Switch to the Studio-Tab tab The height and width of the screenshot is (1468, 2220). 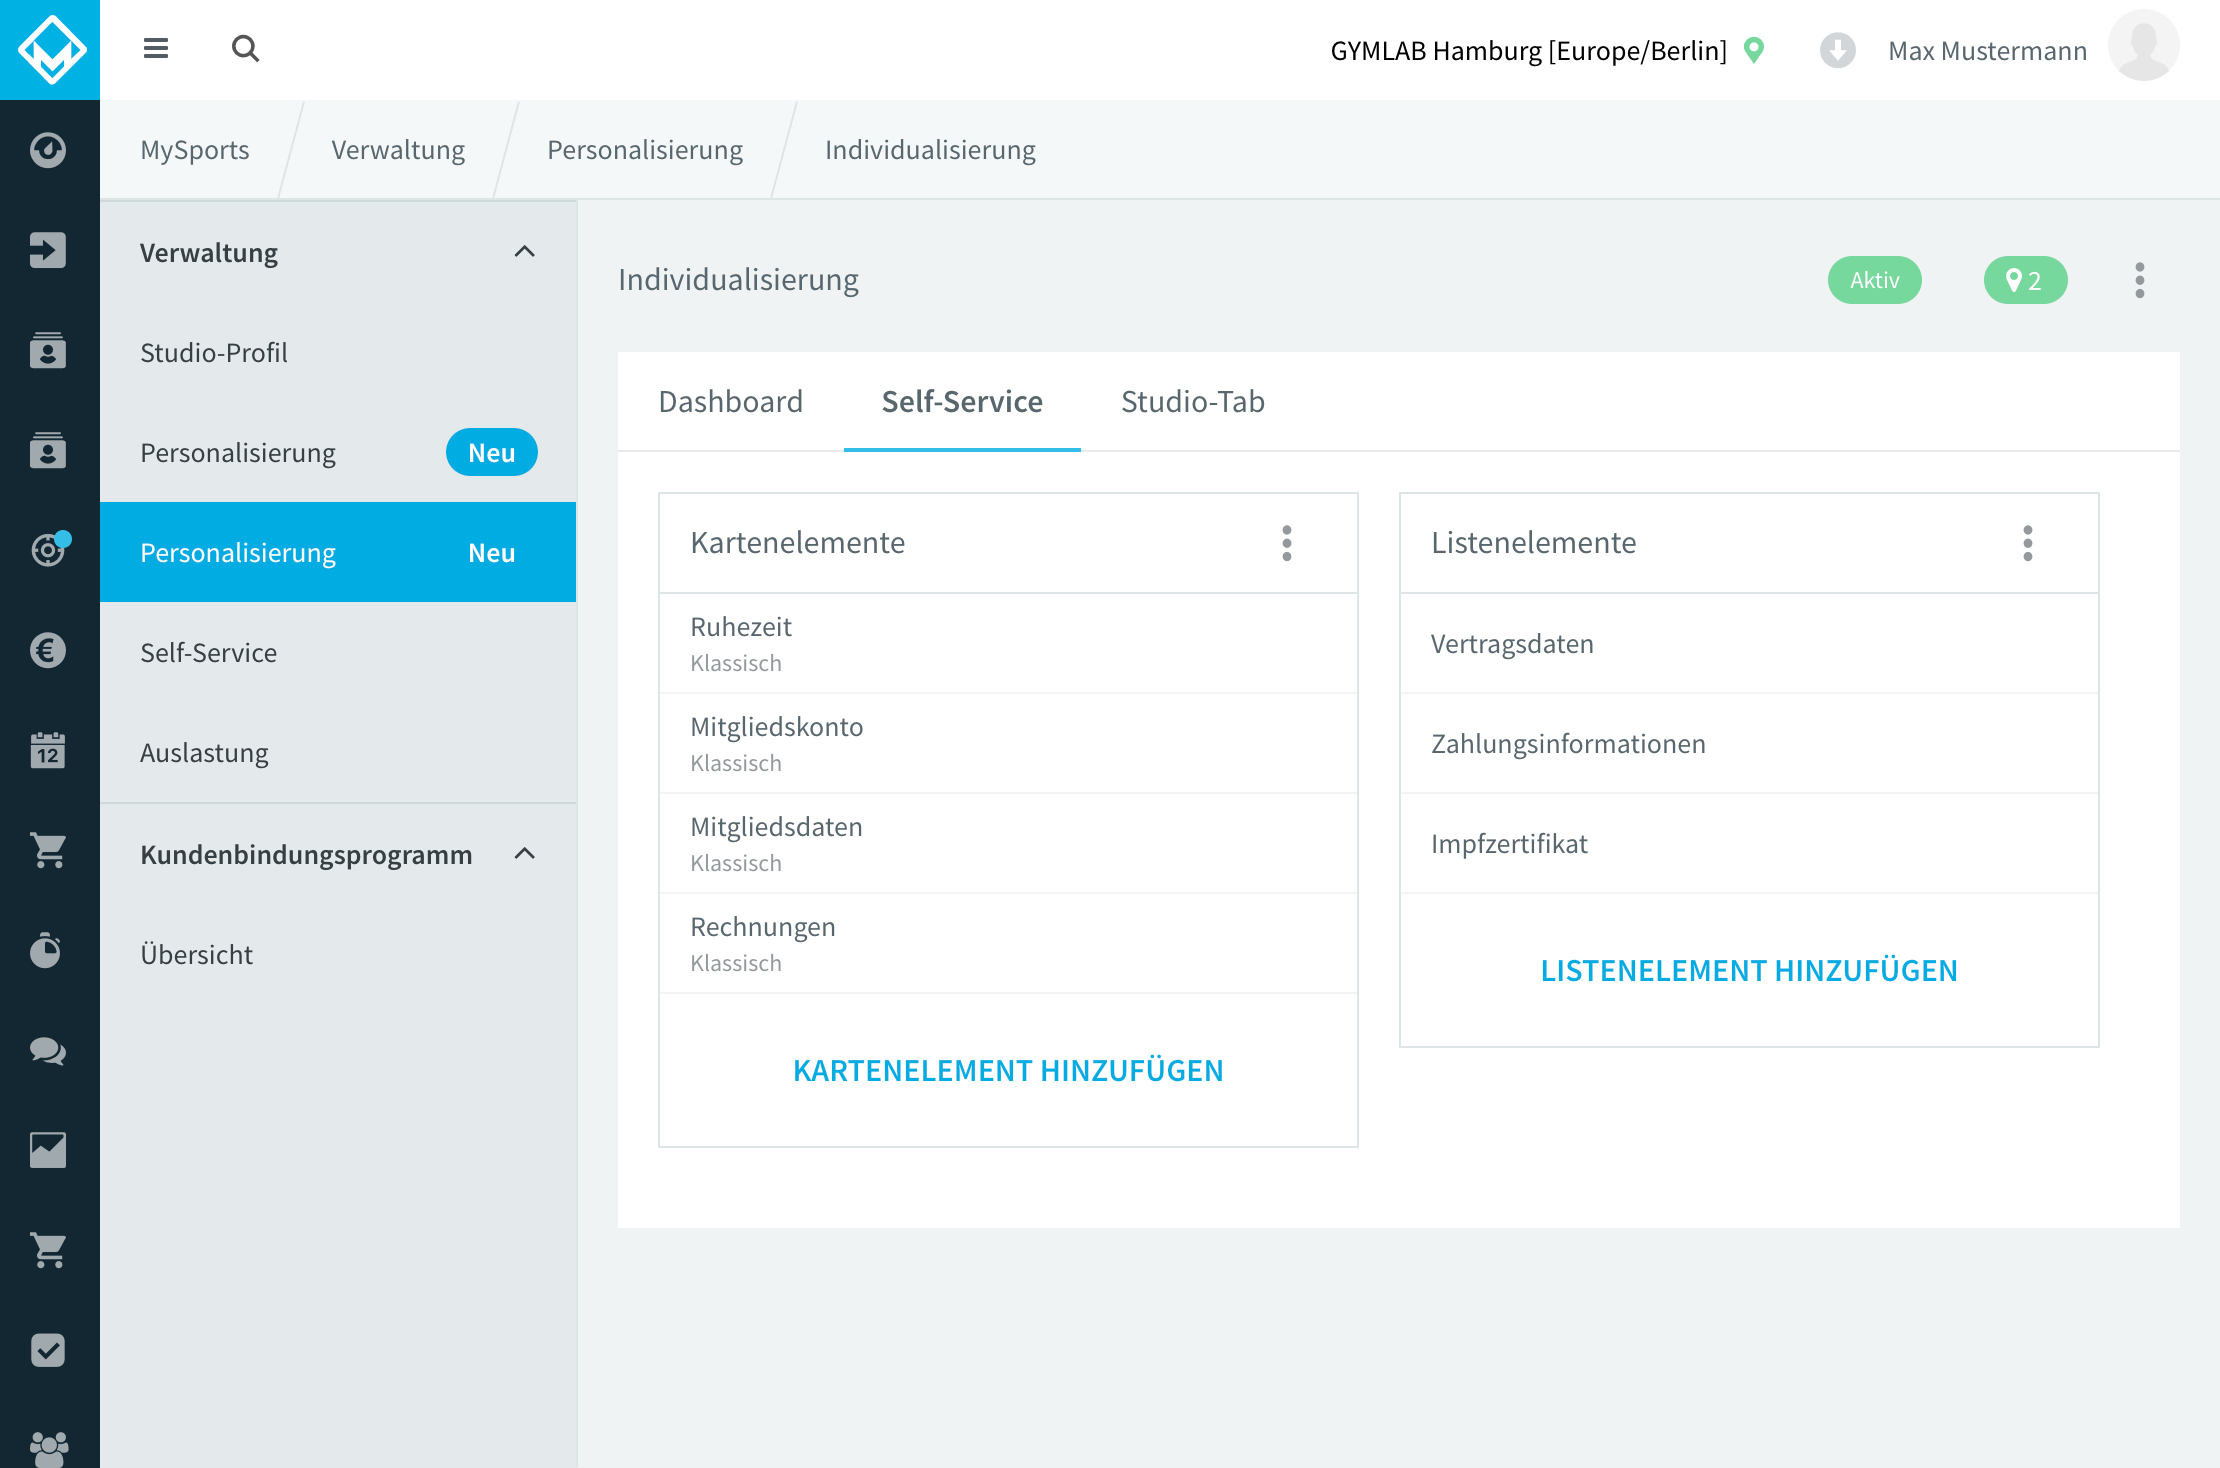click(x=1193, y=401)
